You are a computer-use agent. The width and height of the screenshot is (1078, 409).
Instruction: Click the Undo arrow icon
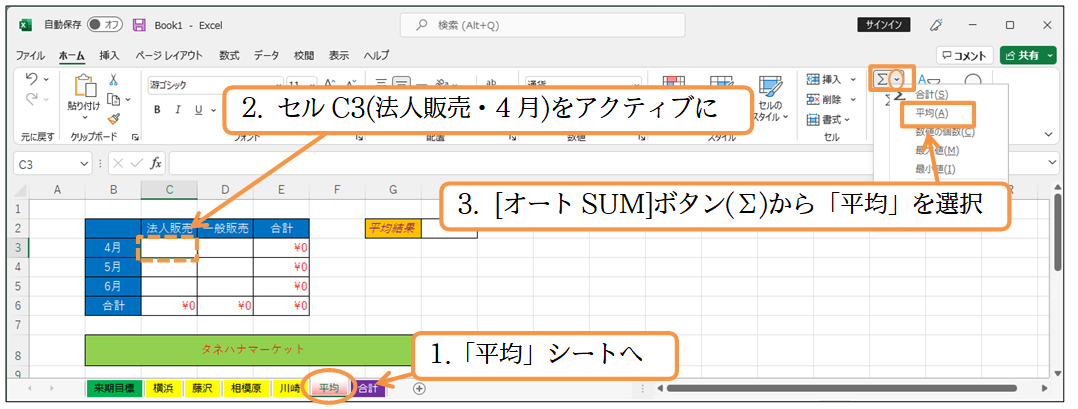[x=32, y=78]
